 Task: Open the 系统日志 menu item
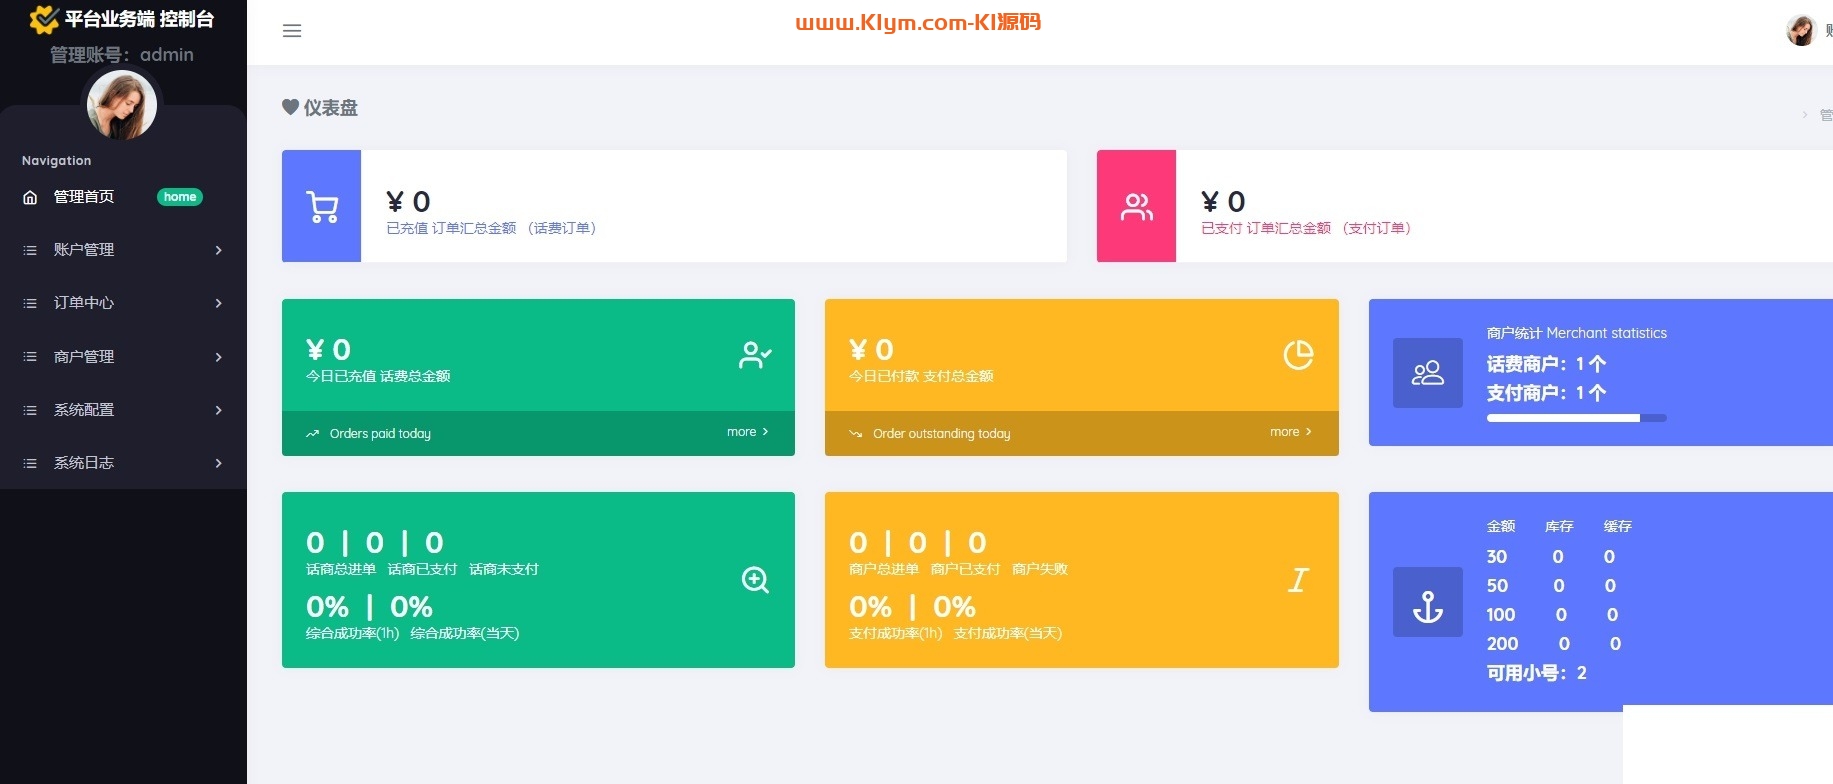84,463
